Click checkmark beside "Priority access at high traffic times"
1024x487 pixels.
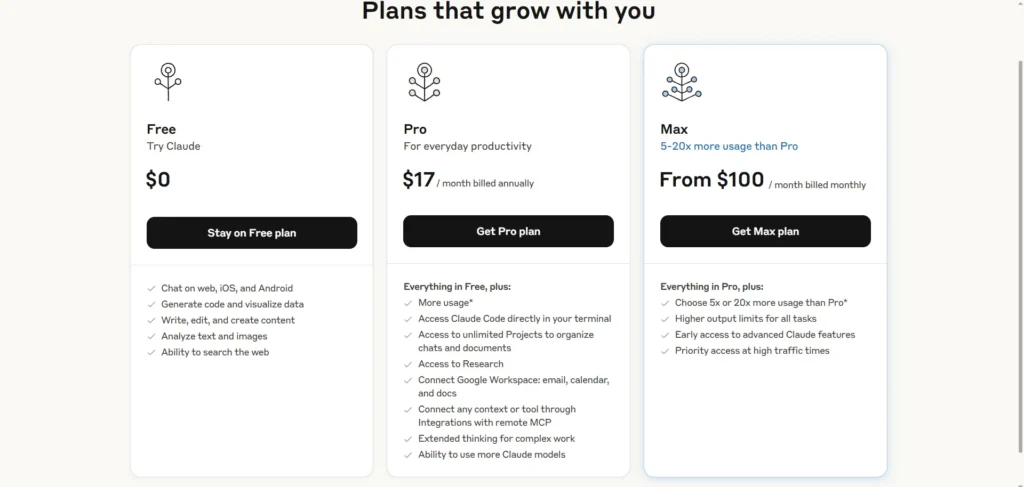pyautogui.click(x=665, y=351)
